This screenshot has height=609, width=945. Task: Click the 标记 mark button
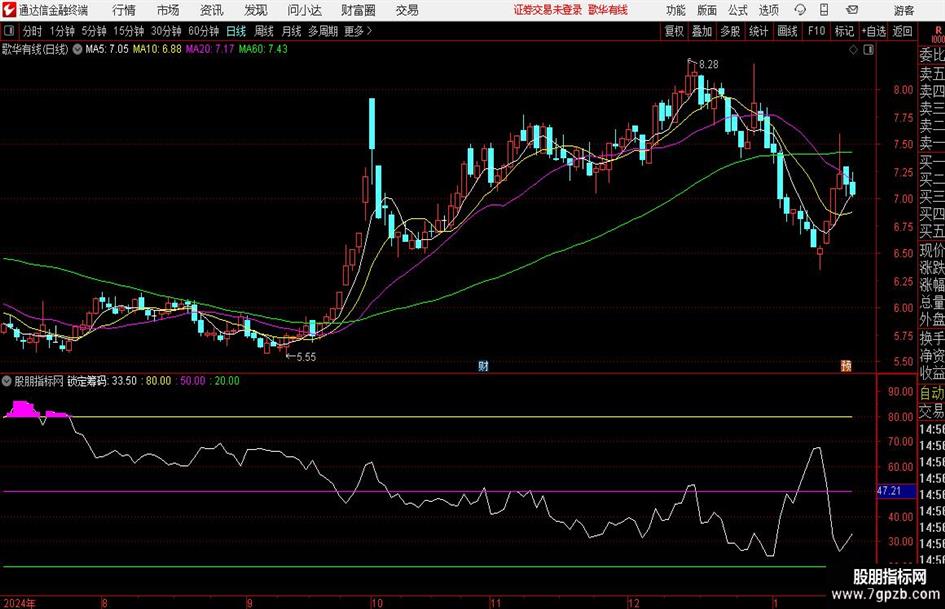coord(844,31)
